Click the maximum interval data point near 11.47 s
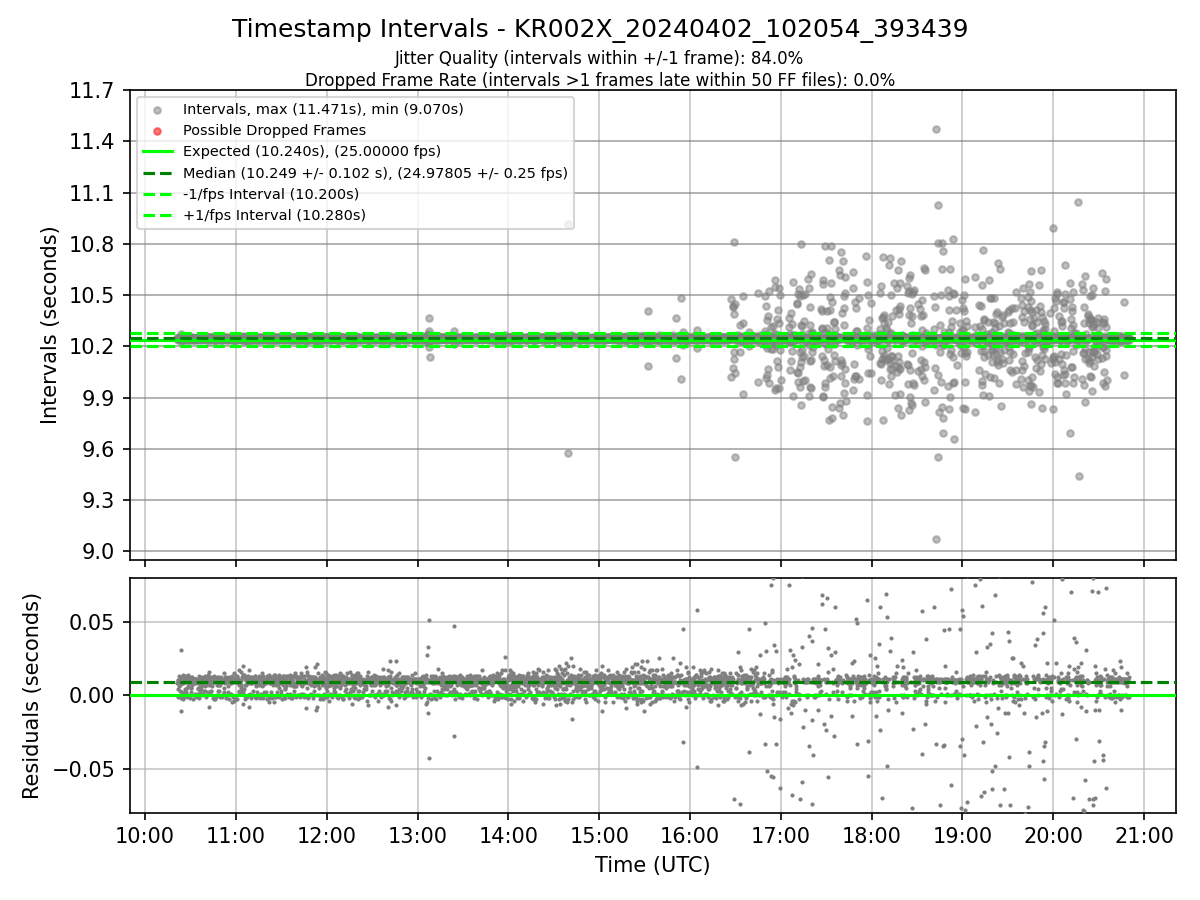This screenshot has width=1200, height=900. tap(936, 129)
